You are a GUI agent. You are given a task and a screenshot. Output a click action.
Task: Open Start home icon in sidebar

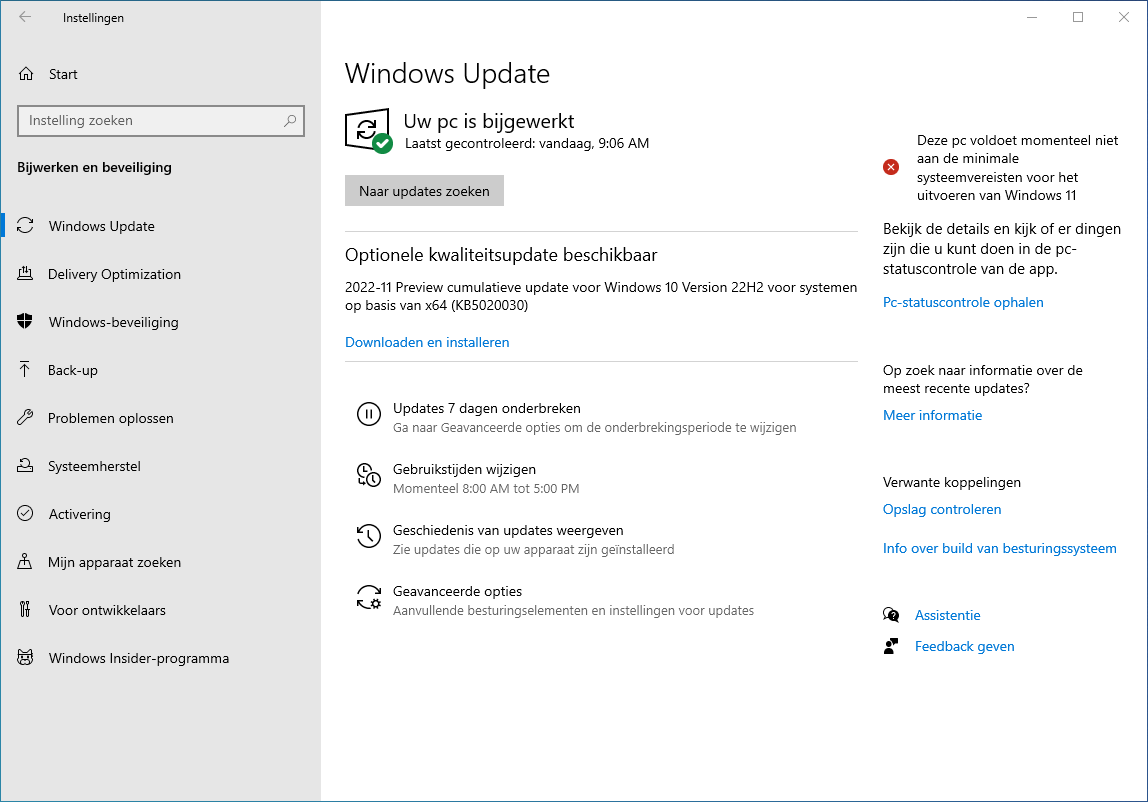coord(26,74)
